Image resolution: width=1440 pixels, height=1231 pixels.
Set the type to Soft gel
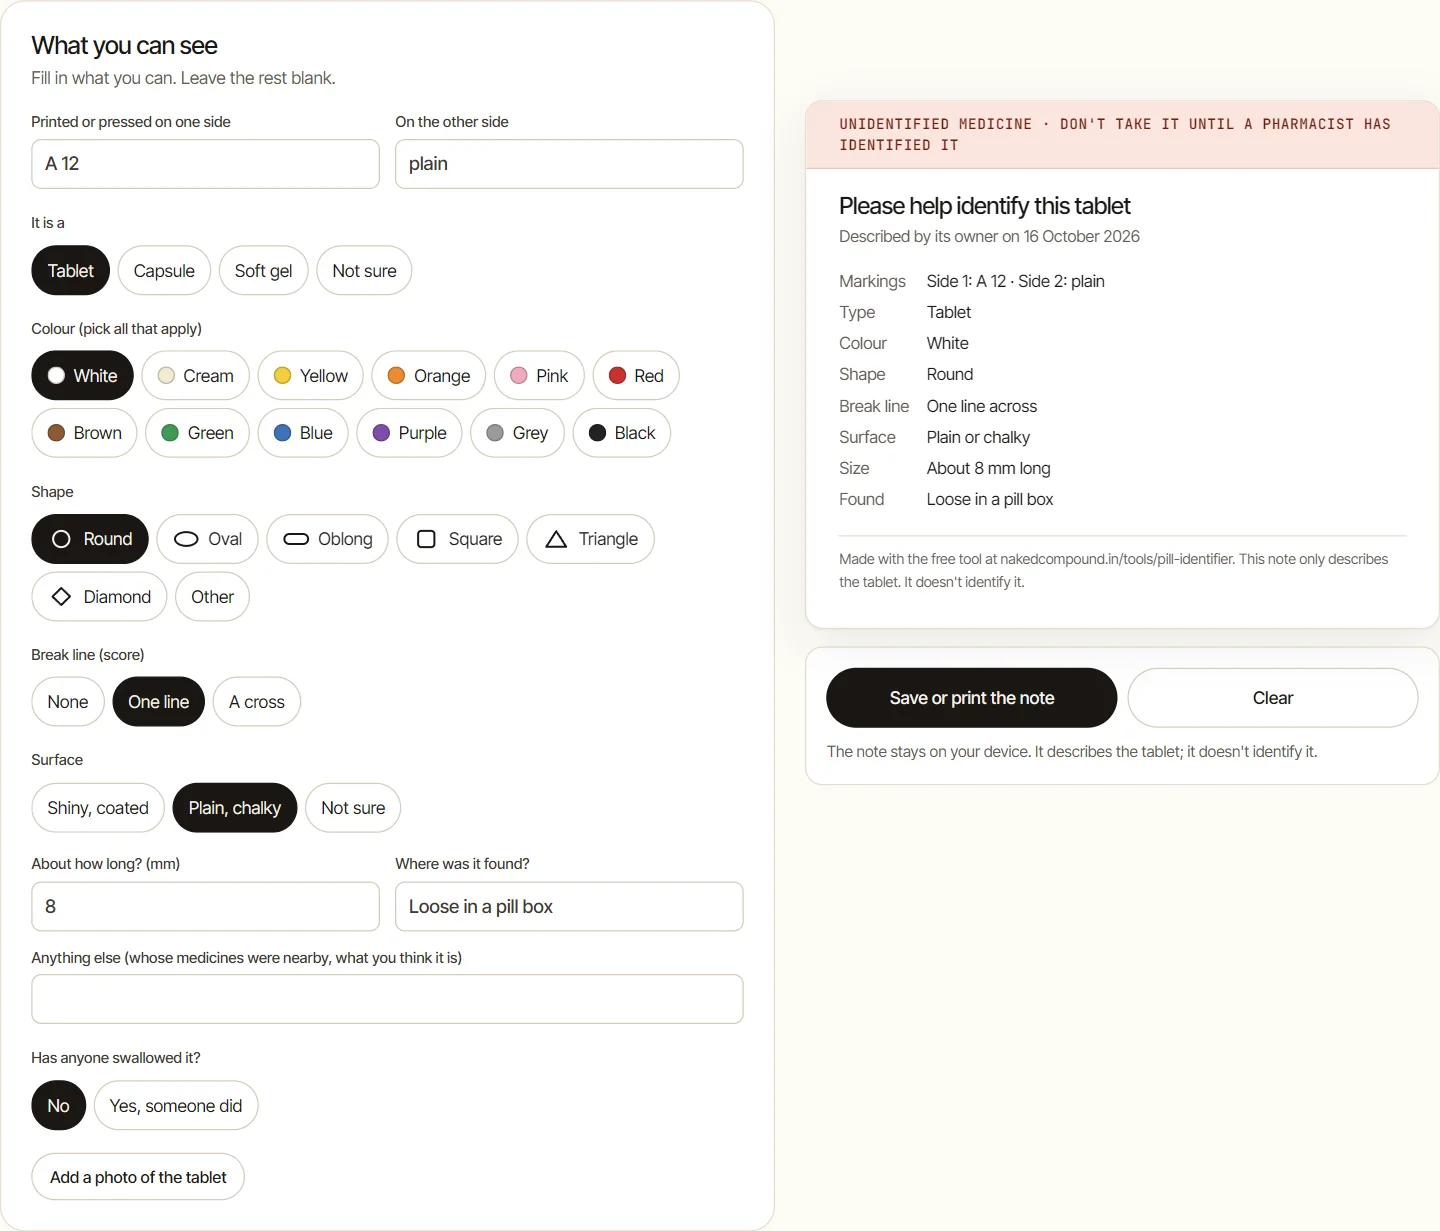coord(264,271)
